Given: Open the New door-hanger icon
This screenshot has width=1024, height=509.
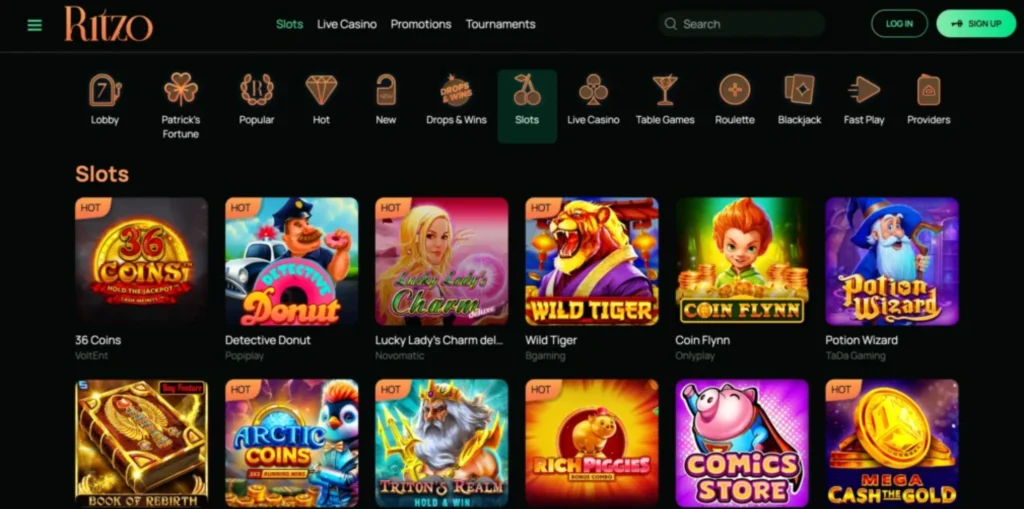Looking at the screenshot, I should click(386, 90).
